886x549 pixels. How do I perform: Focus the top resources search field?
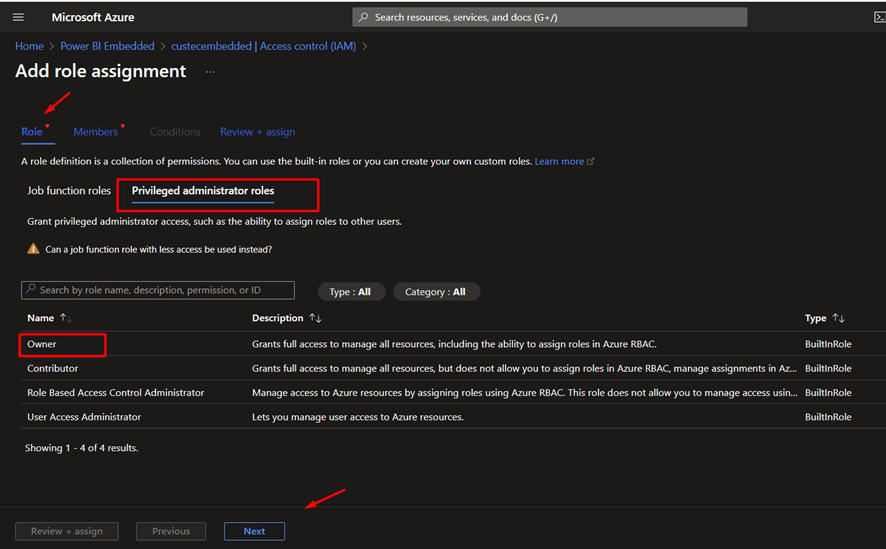[x=550, y=17]
